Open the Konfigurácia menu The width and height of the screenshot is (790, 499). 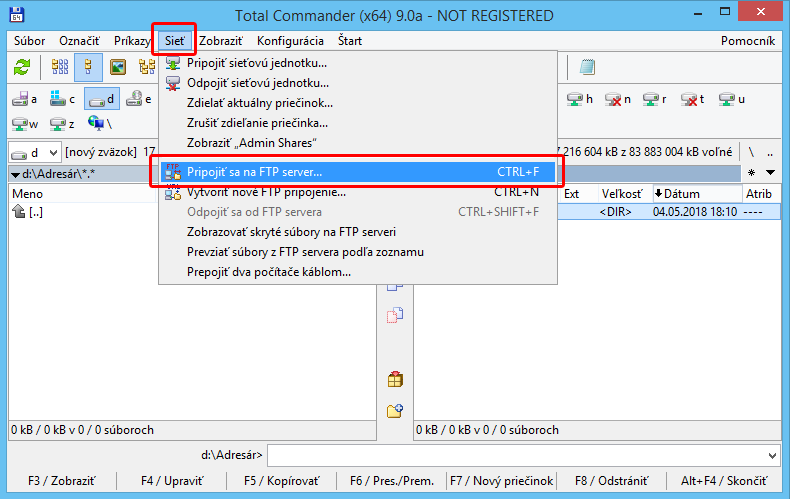[289, 41]
